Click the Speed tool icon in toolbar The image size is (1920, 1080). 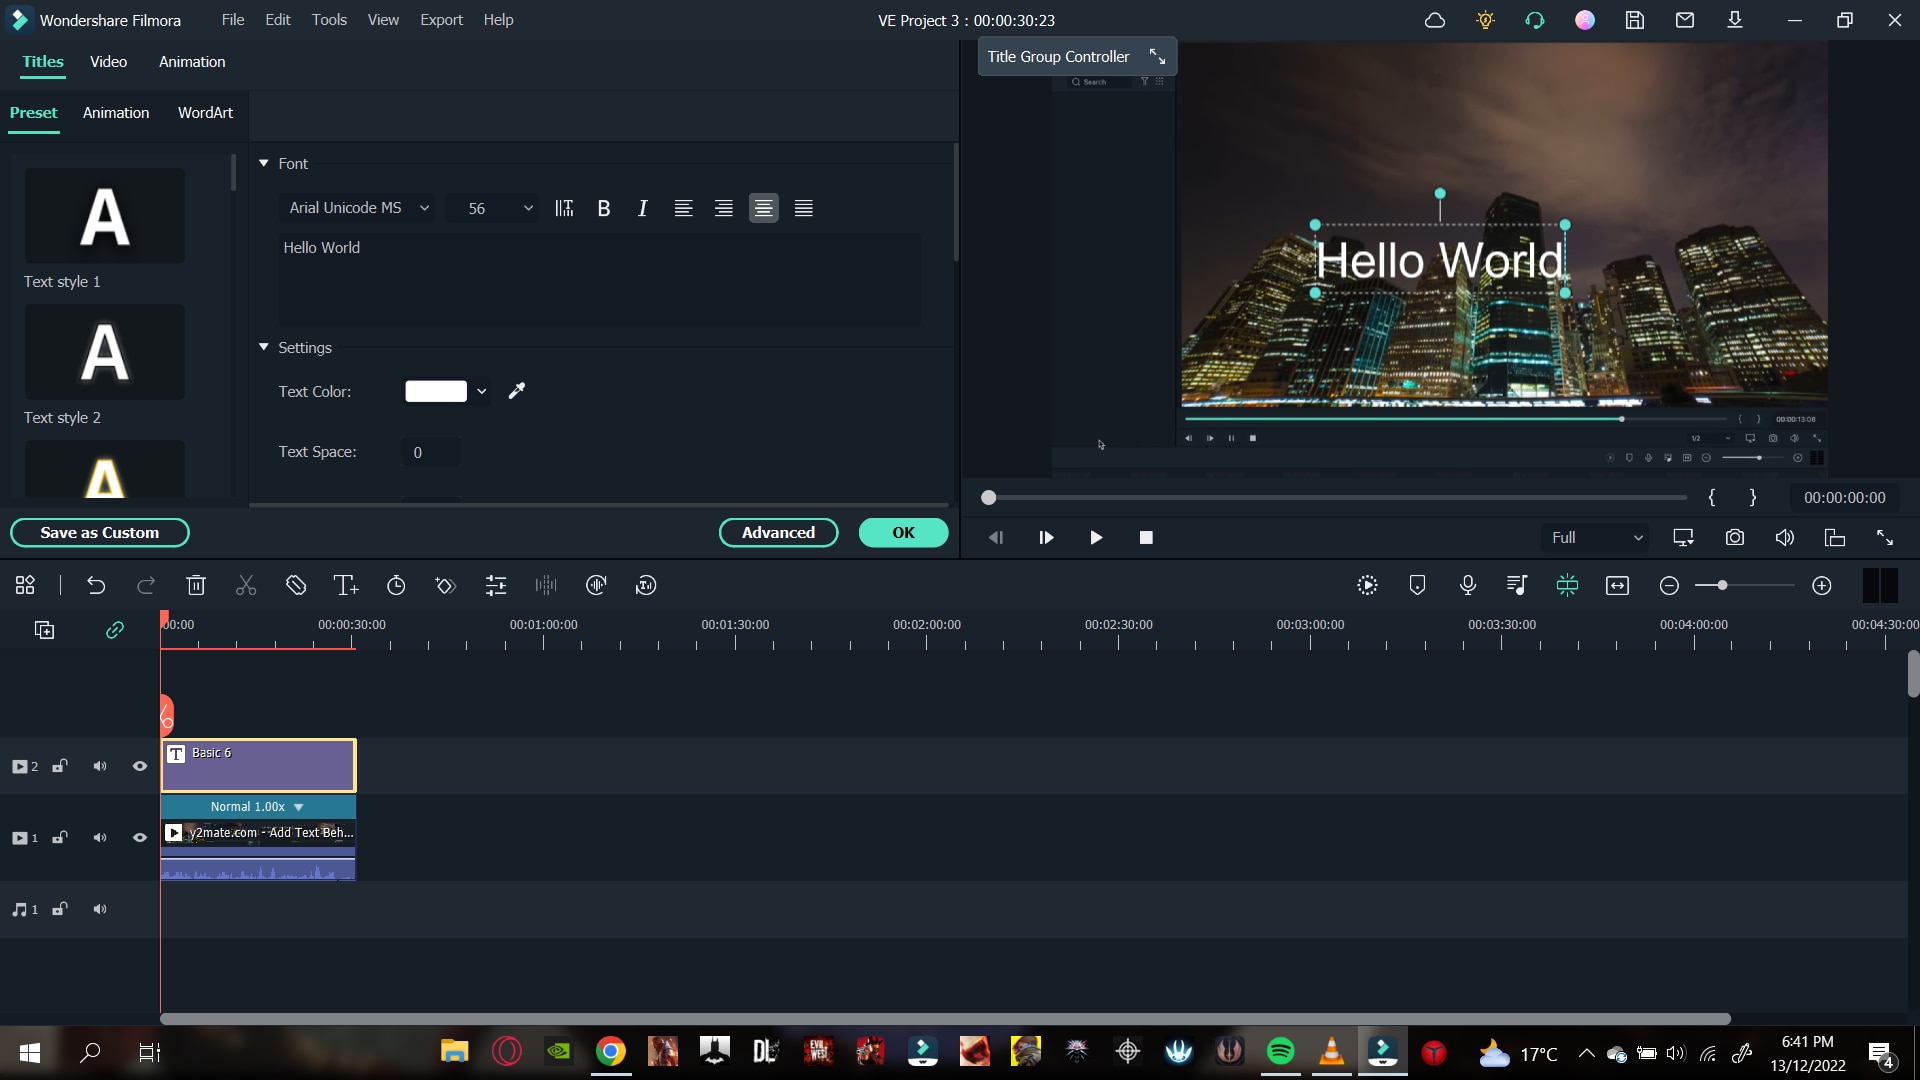(x=396, y=587)
